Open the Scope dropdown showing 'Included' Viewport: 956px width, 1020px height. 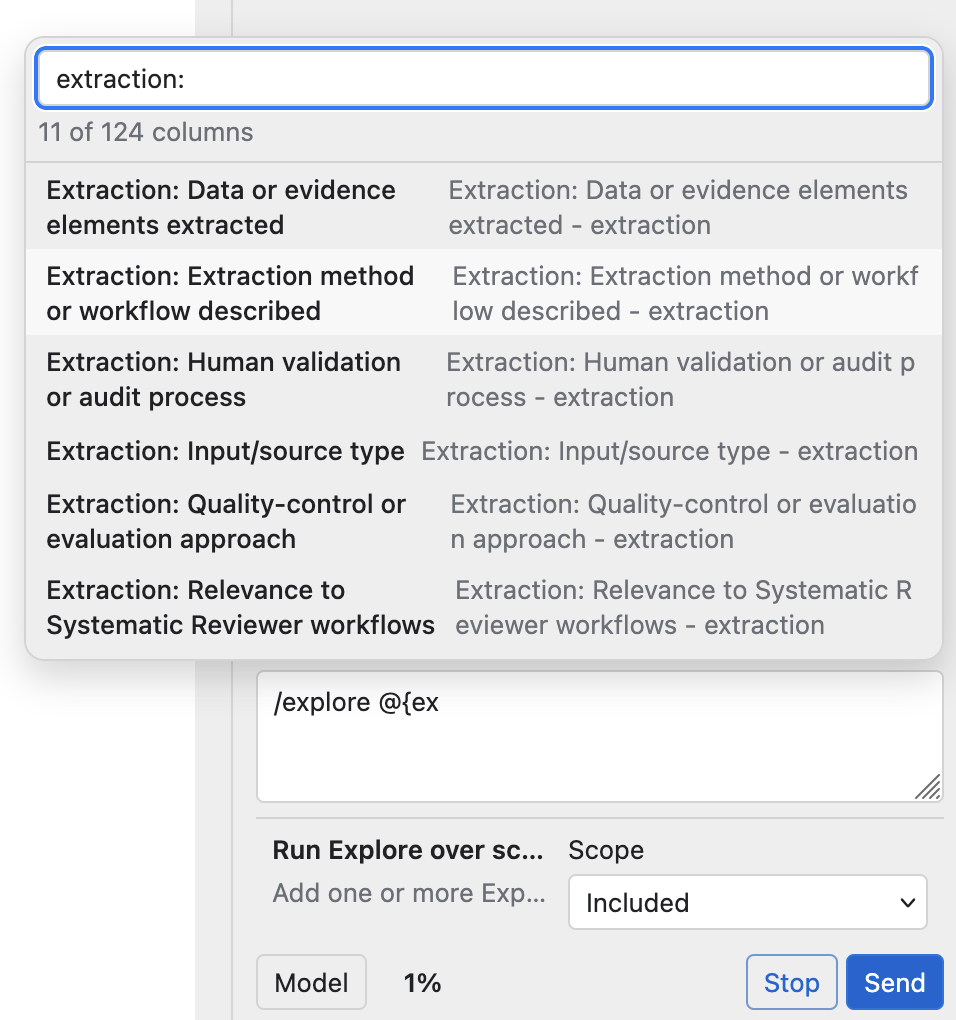coord(747,902)
